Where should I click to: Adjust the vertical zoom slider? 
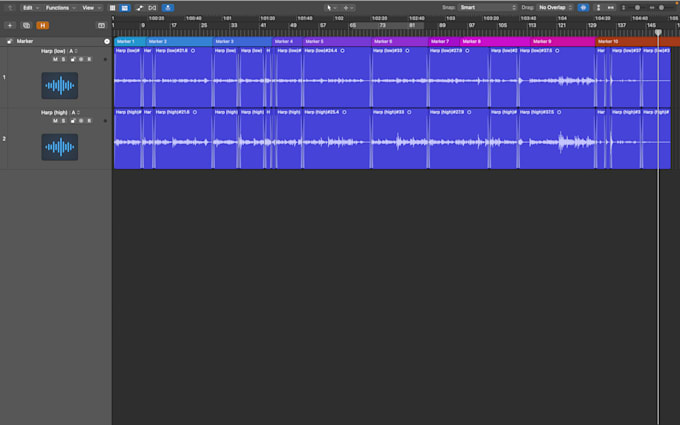637,7
